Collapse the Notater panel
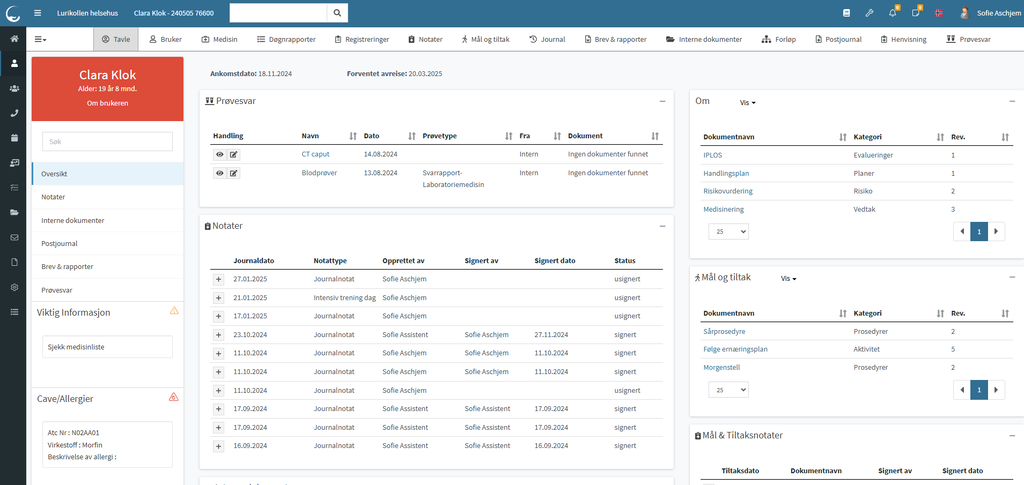Viewport: 1024px width, 485px height. (662, 226)
